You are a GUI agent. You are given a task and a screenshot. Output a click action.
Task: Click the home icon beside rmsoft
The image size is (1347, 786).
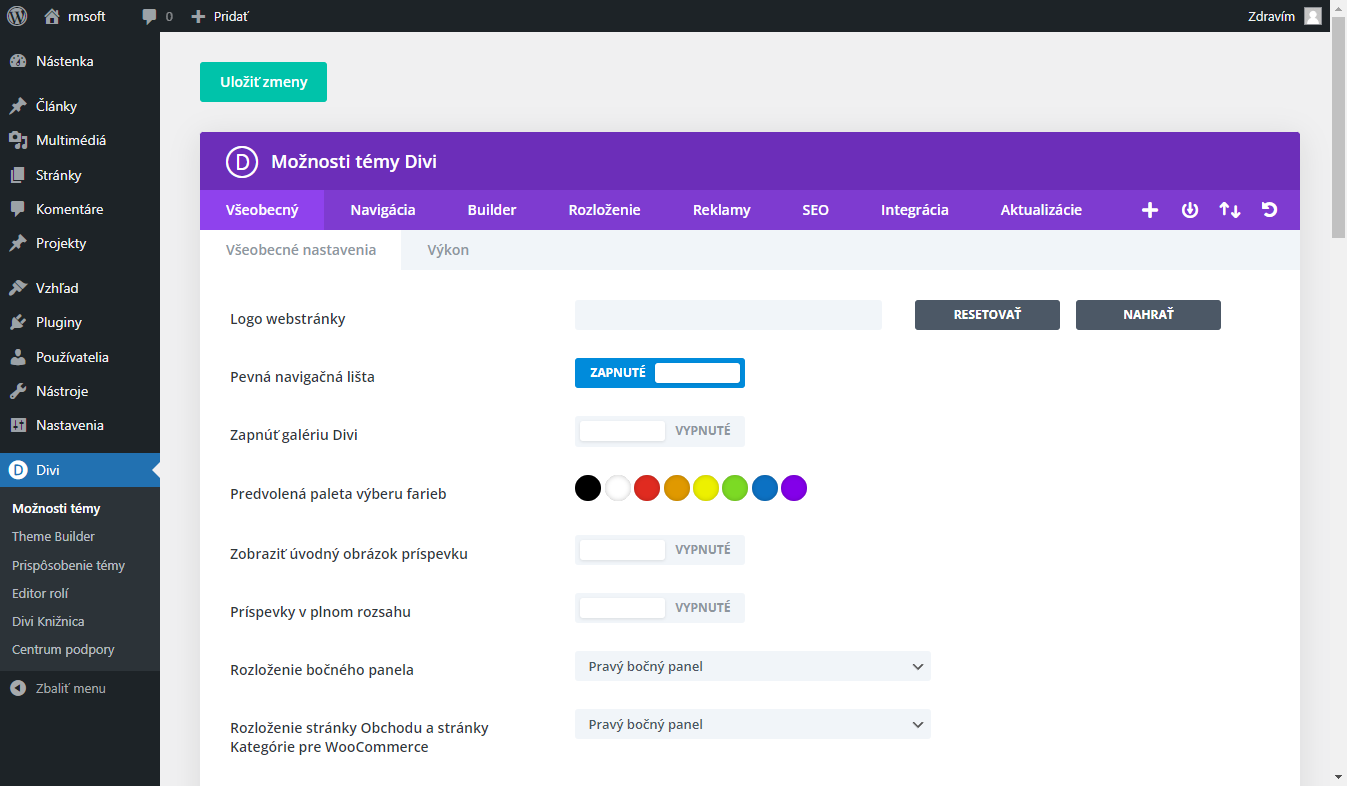pyautogui.click(x=52, y=16)
